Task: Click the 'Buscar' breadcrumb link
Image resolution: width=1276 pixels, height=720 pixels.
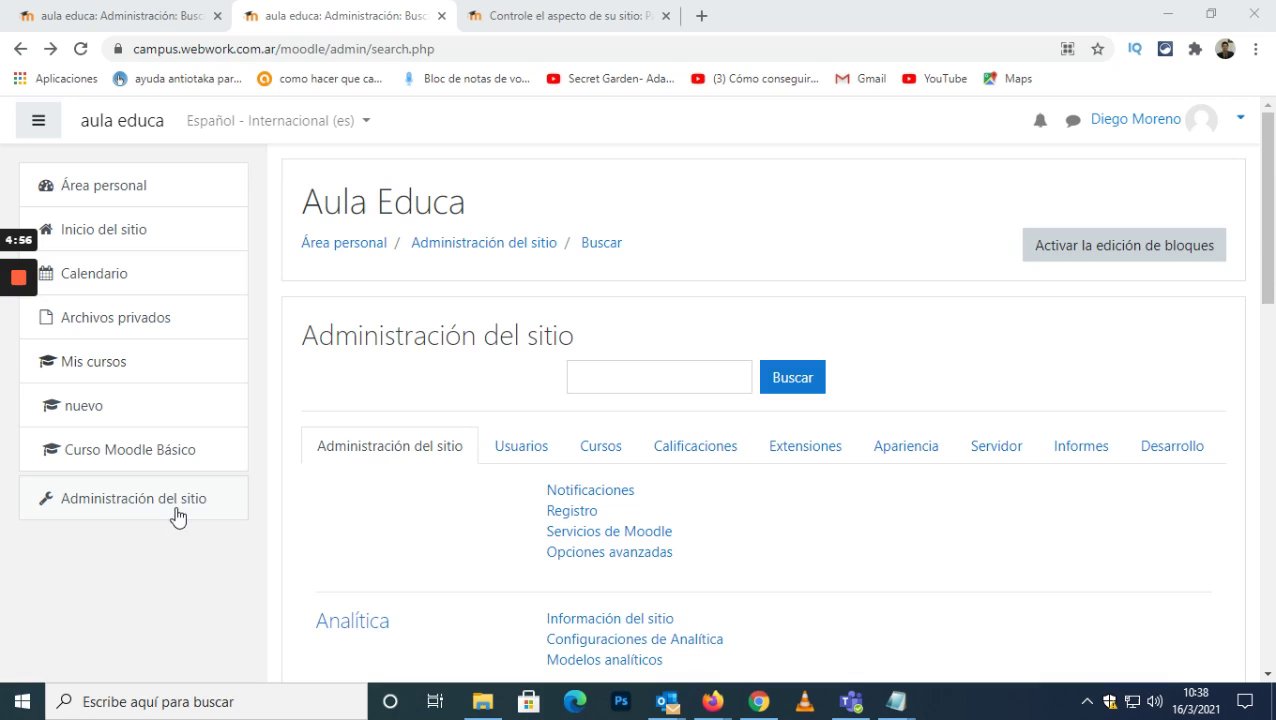Action: click(601, 242)
